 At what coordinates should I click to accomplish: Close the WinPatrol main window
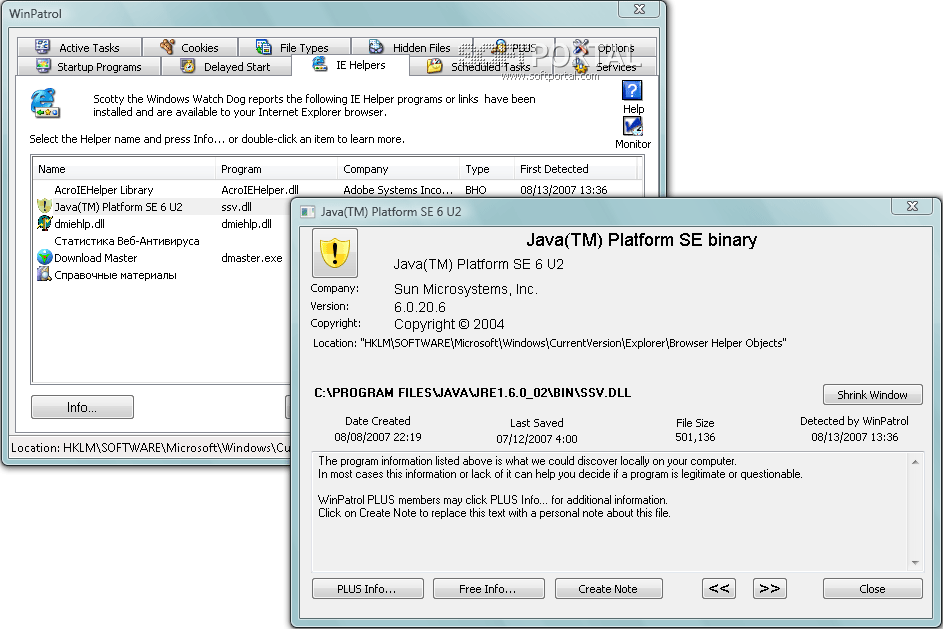[x=639, y=9]
